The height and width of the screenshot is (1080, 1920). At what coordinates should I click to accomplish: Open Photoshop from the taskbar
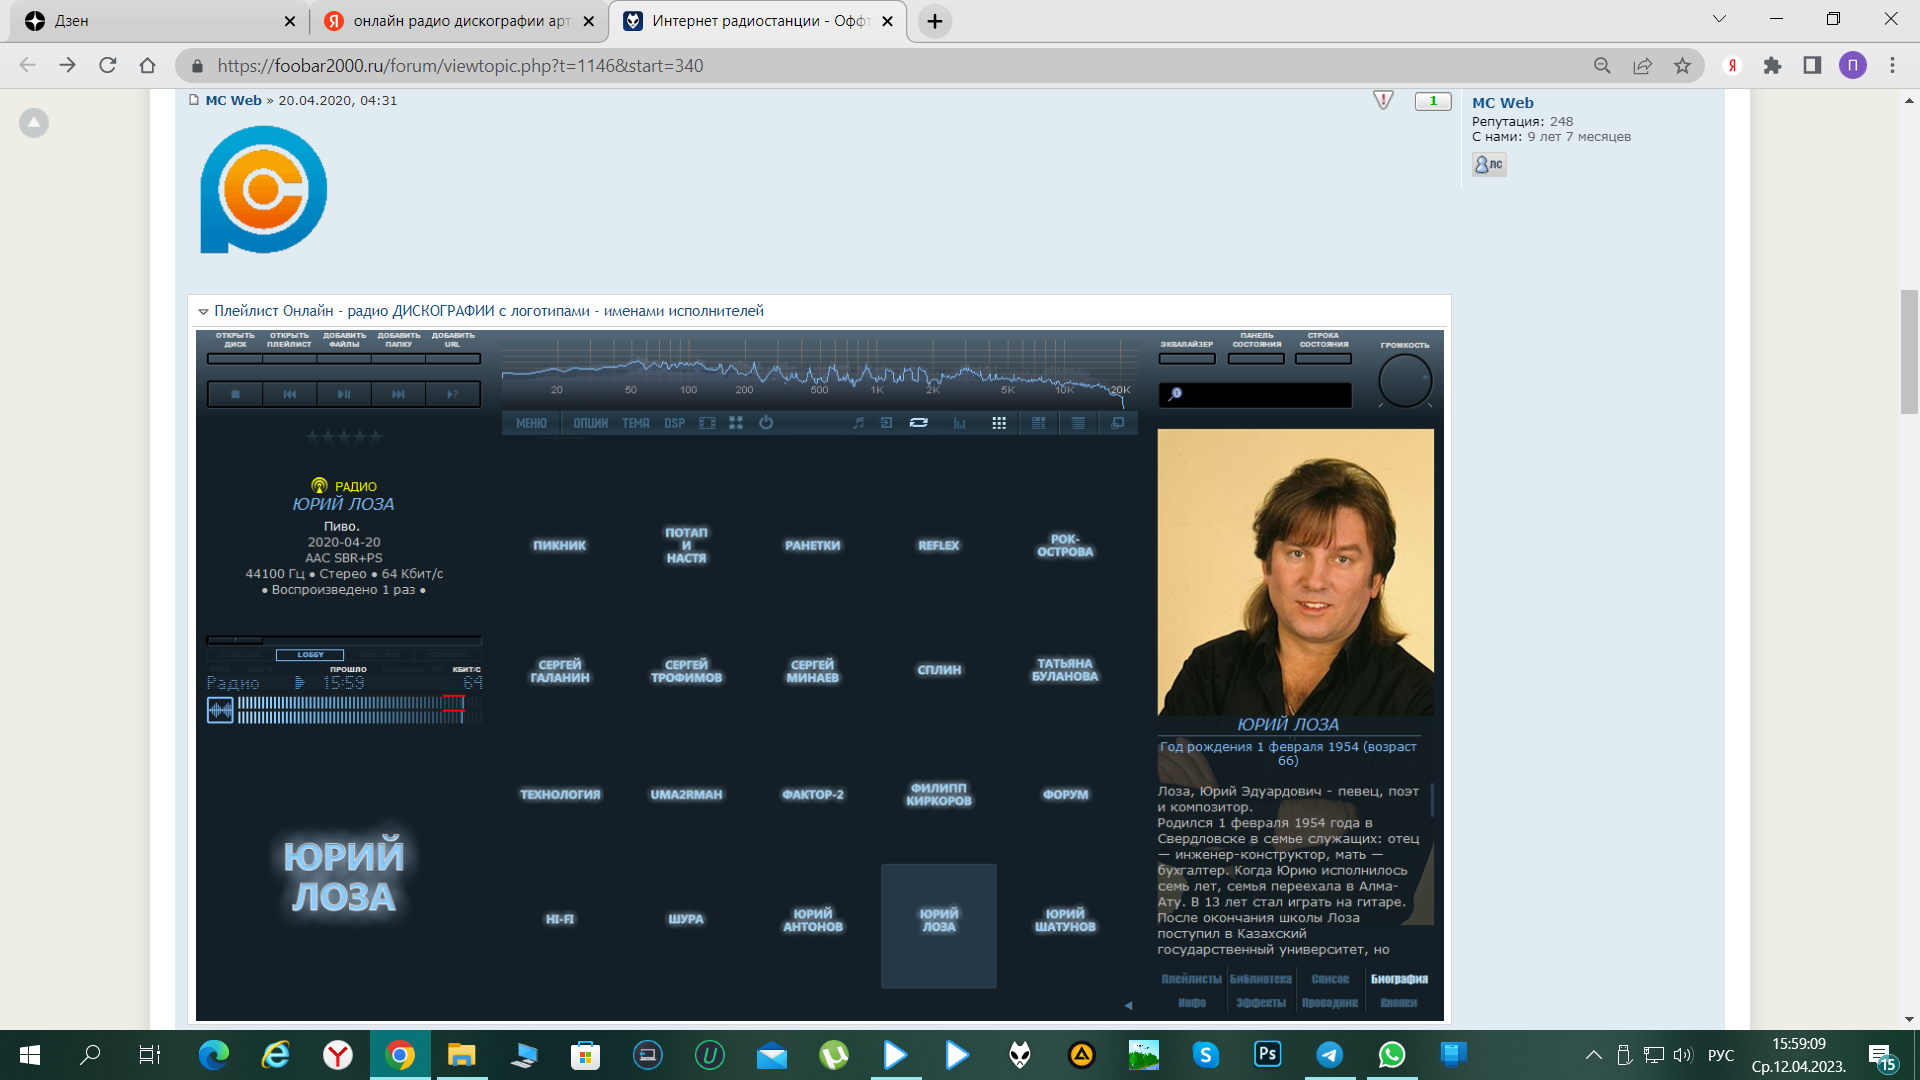pyautogui.click(x=1267, y=1055)
